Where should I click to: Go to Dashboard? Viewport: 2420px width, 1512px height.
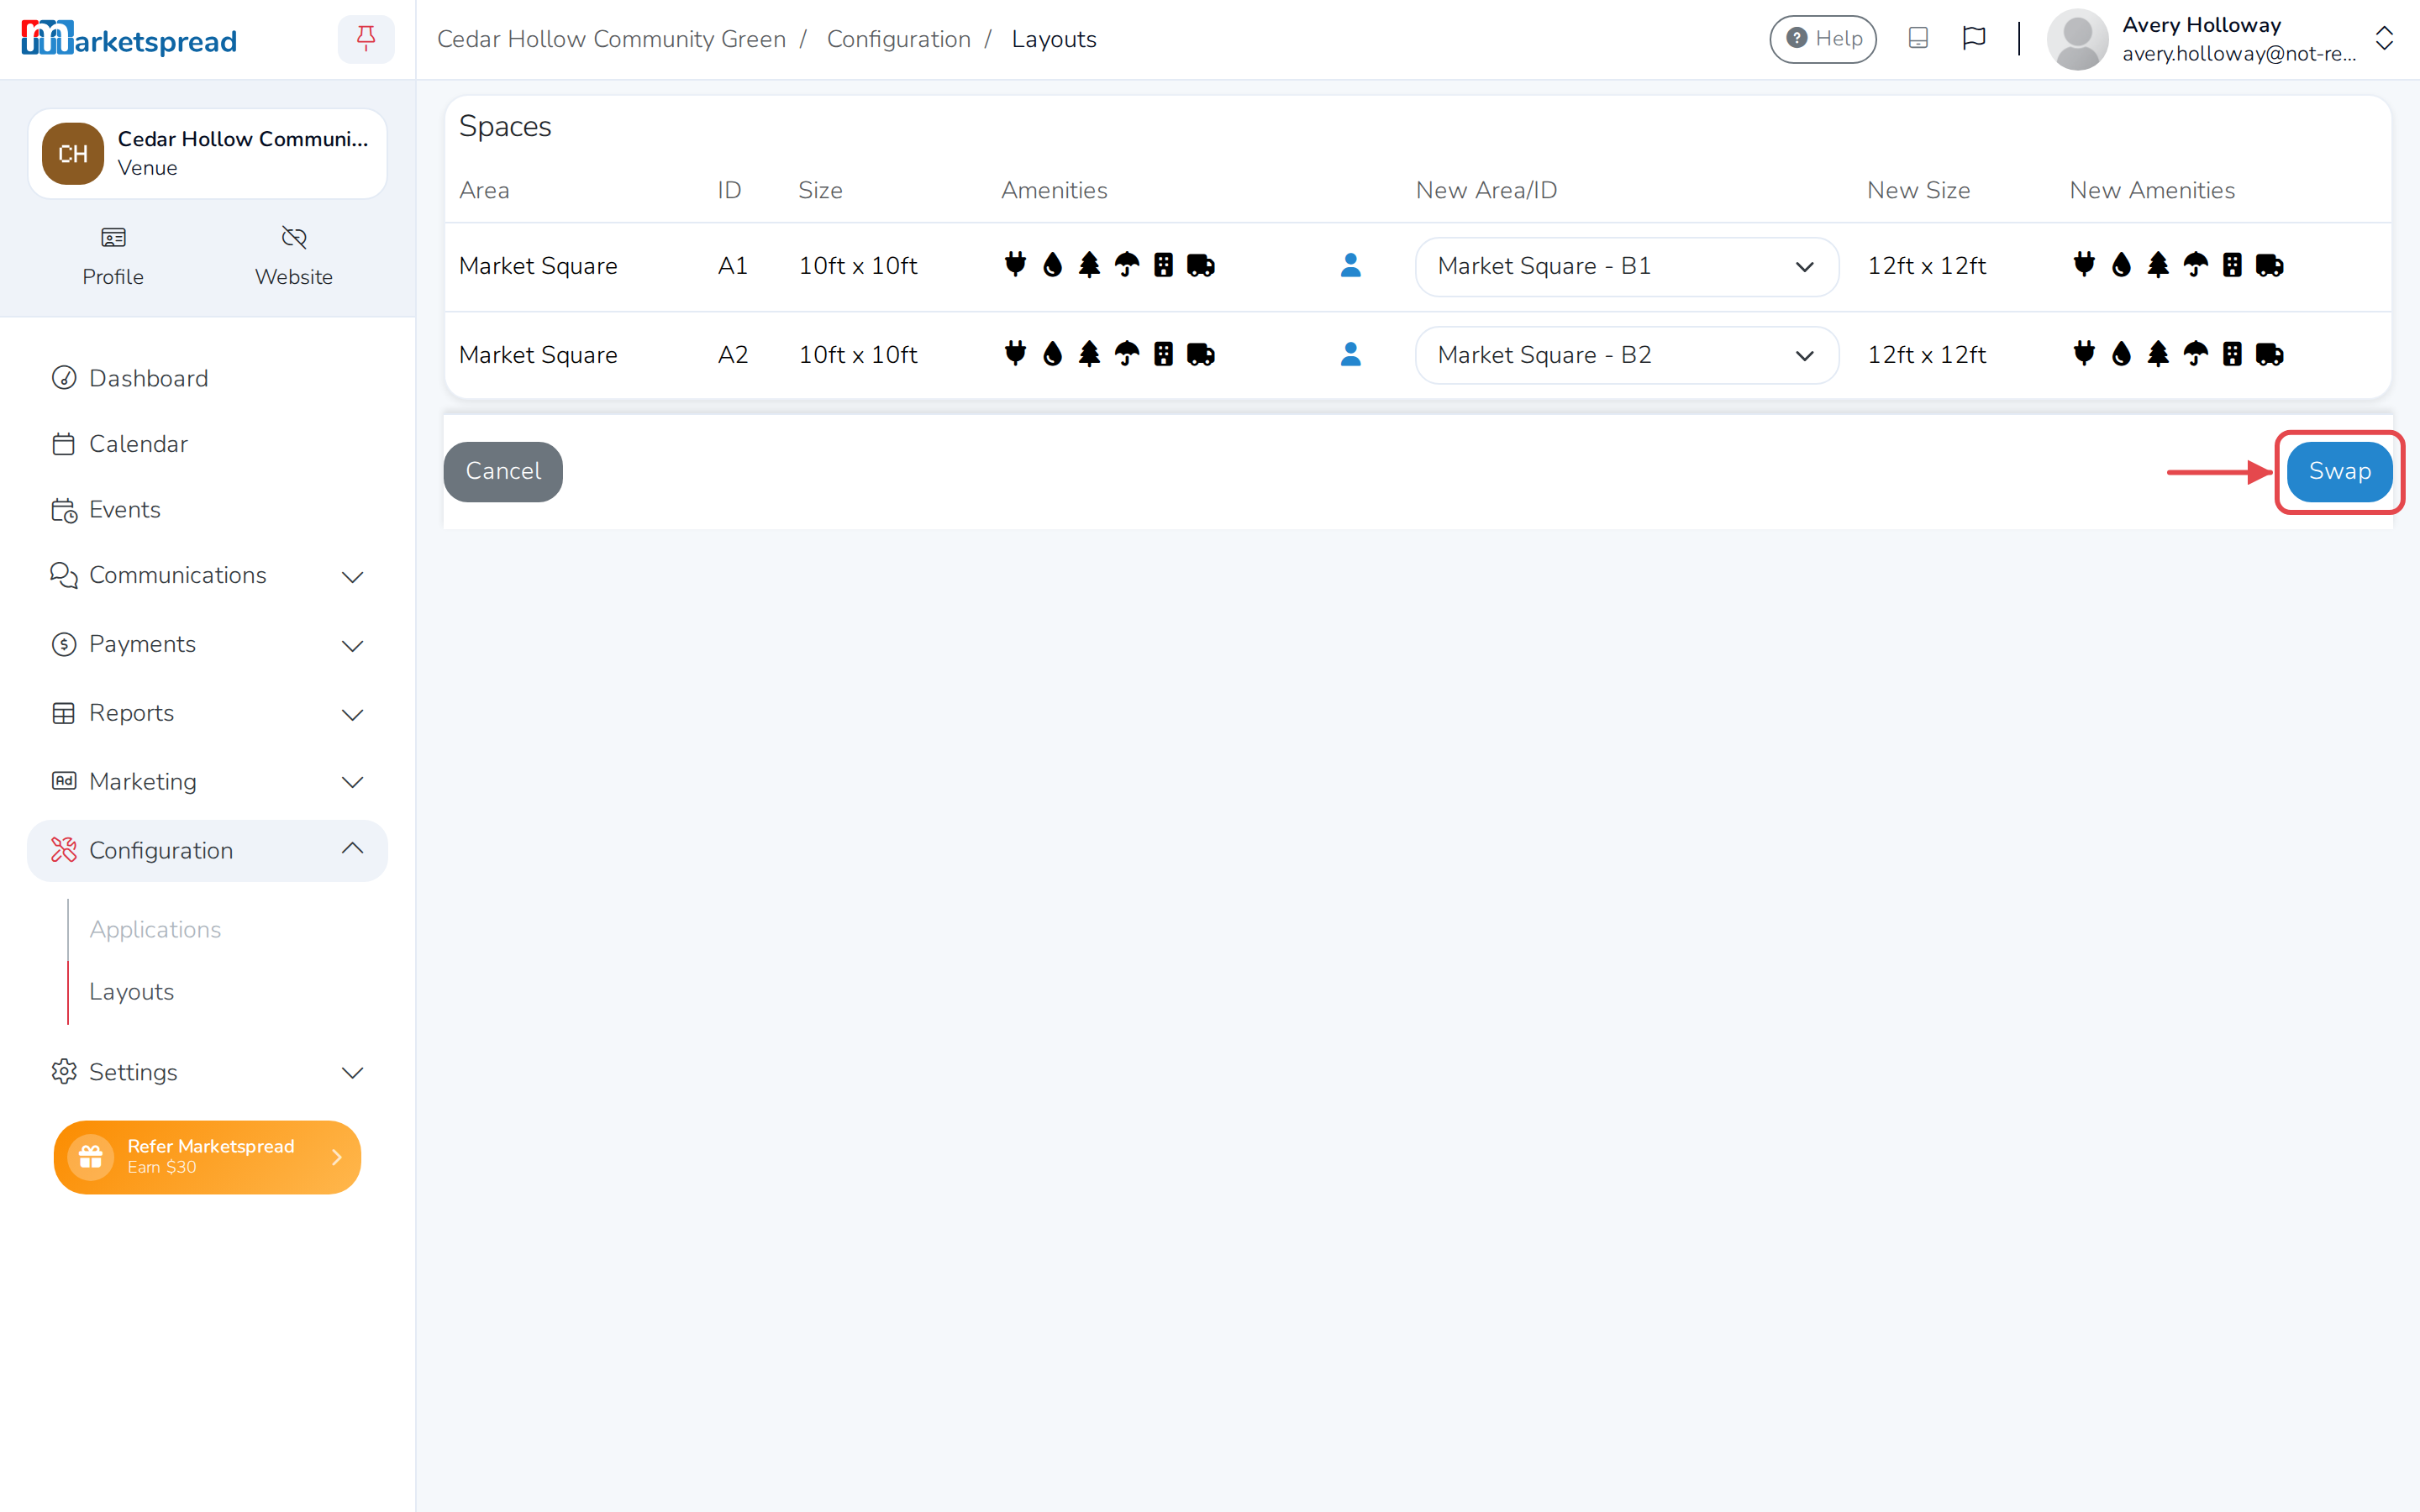point(148,378)
